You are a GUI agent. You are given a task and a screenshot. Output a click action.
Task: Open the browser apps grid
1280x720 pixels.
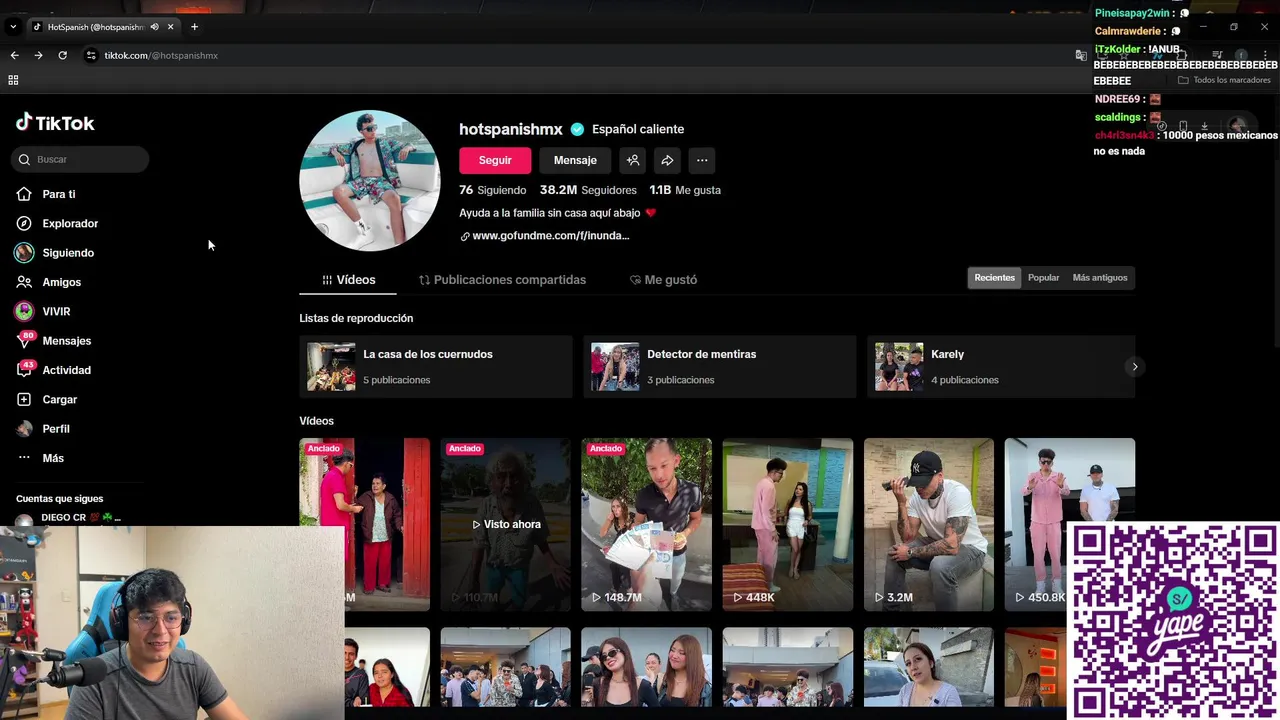coord(13,80)
